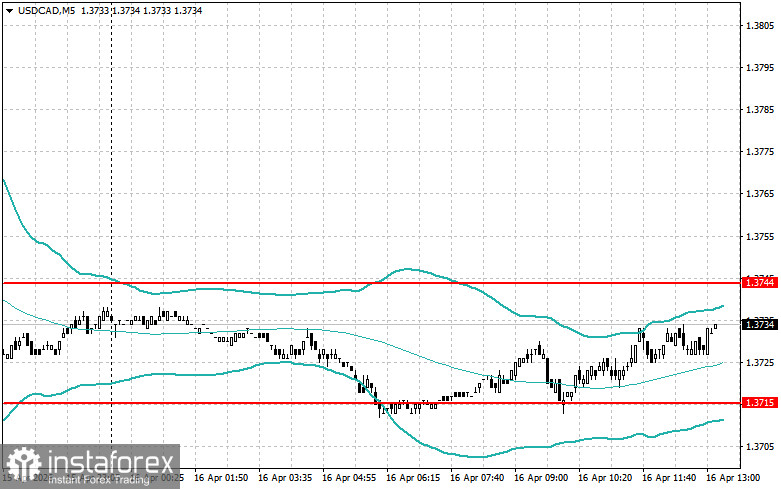Click the 16 Apr 04:55 time label
Screen dimensions: 781x489
click(x=349, y=478)
